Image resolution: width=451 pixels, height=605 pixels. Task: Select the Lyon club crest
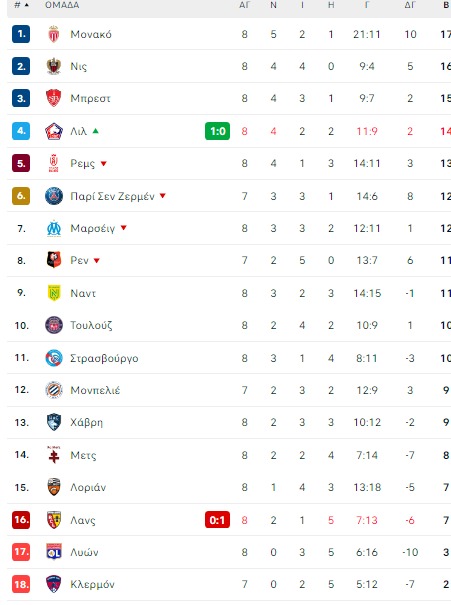54,552
